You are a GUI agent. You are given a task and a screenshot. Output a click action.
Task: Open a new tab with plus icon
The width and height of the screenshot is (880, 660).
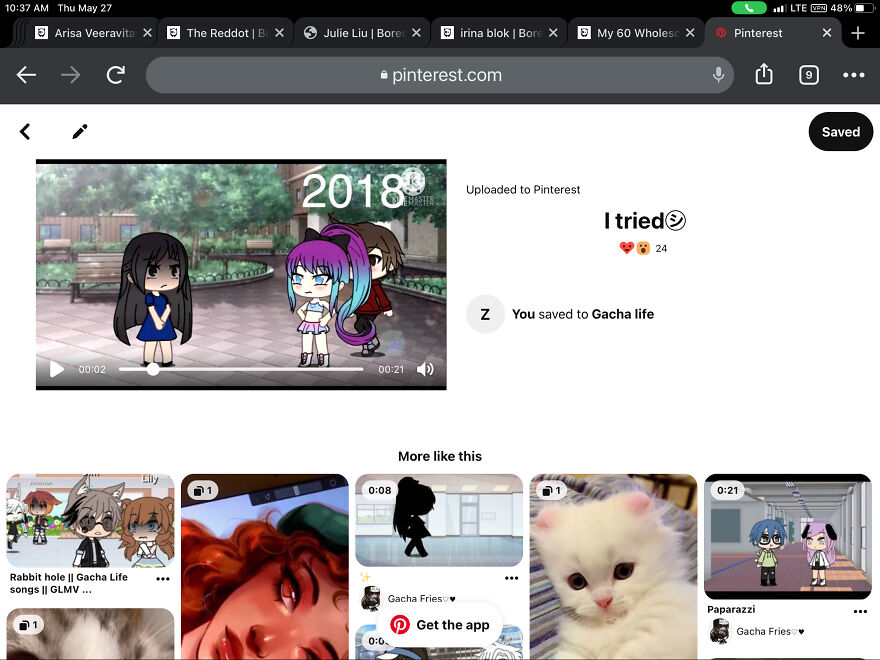[857, 33]
